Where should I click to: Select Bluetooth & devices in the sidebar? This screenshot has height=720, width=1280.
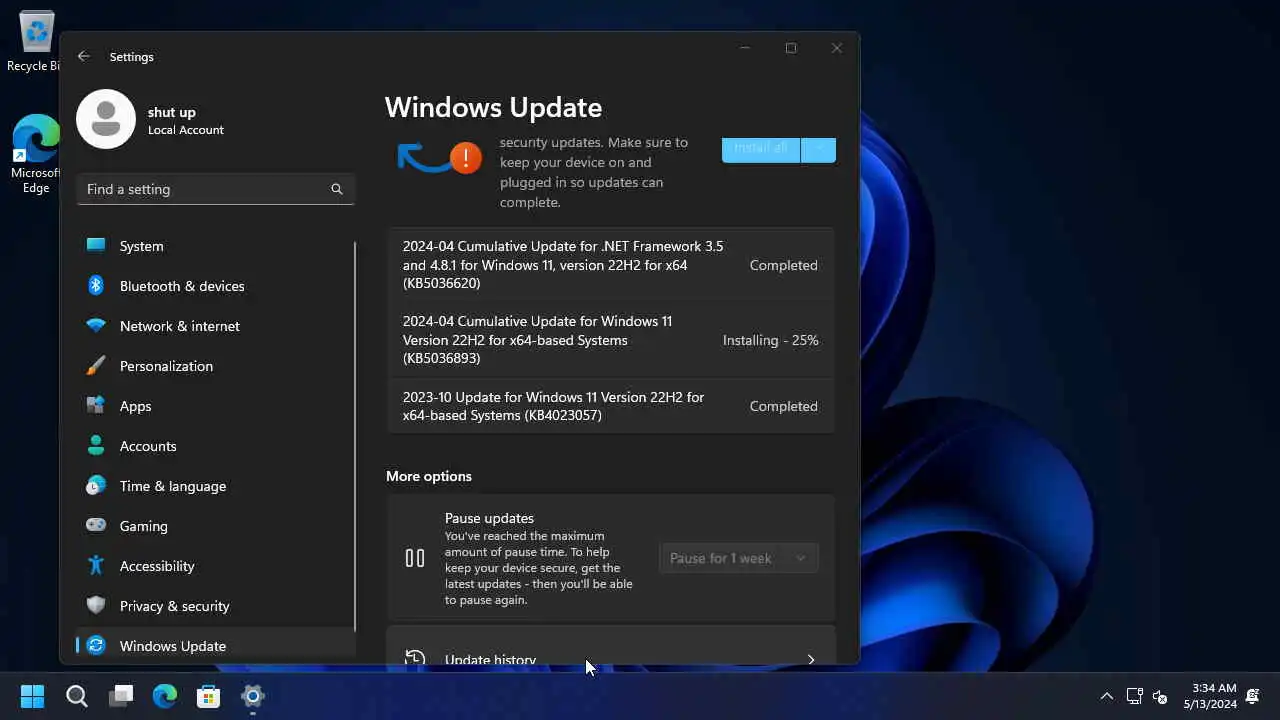pos(215,285)
